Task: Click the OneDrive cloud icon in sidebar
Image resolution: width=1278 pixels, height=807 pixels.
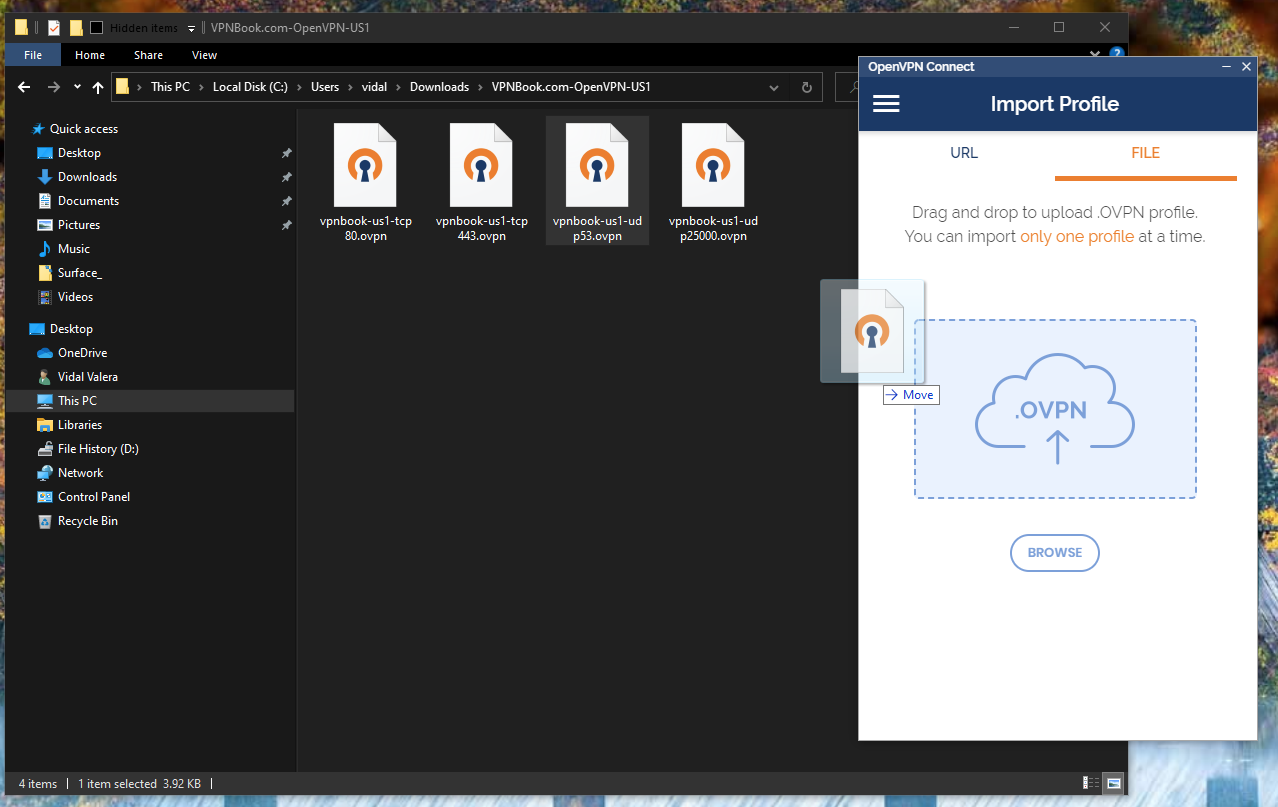Action: (x=44, y=353)
